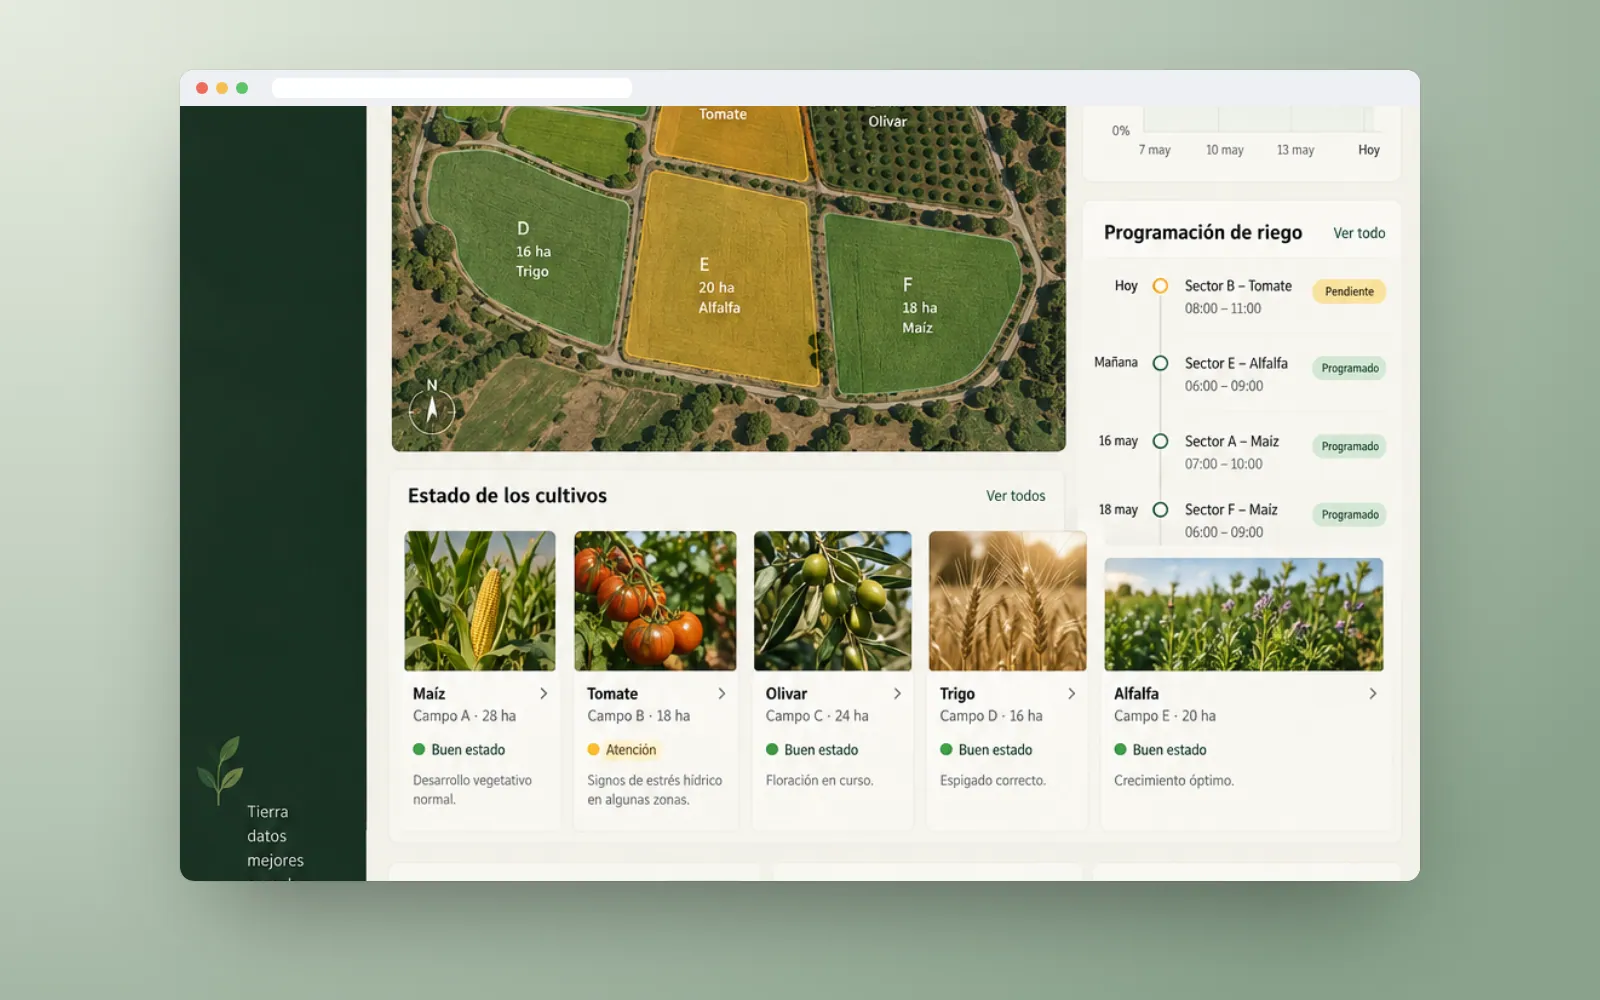
Task: Open 'Ver todos' crop status link
Action: click(1016, 496)
